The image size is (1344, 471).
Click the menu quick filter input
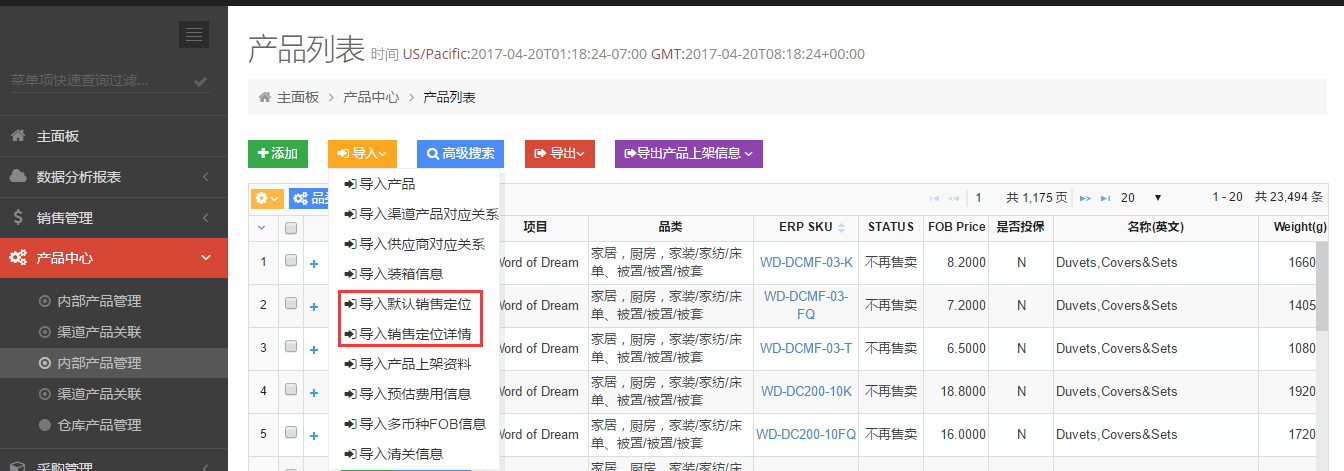pyautogui.click(x=99, y=80)
